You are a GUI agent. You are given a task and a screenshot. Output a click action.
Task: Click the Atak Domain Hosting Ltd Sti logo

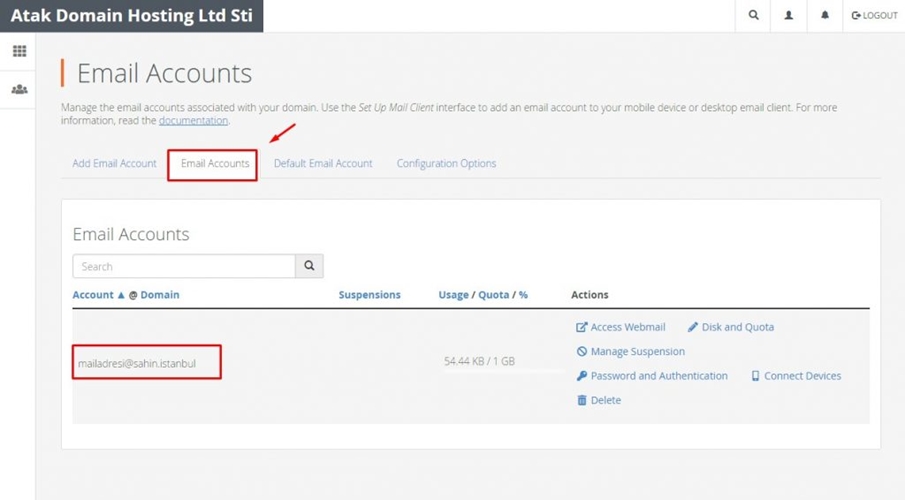pos(132,16)
